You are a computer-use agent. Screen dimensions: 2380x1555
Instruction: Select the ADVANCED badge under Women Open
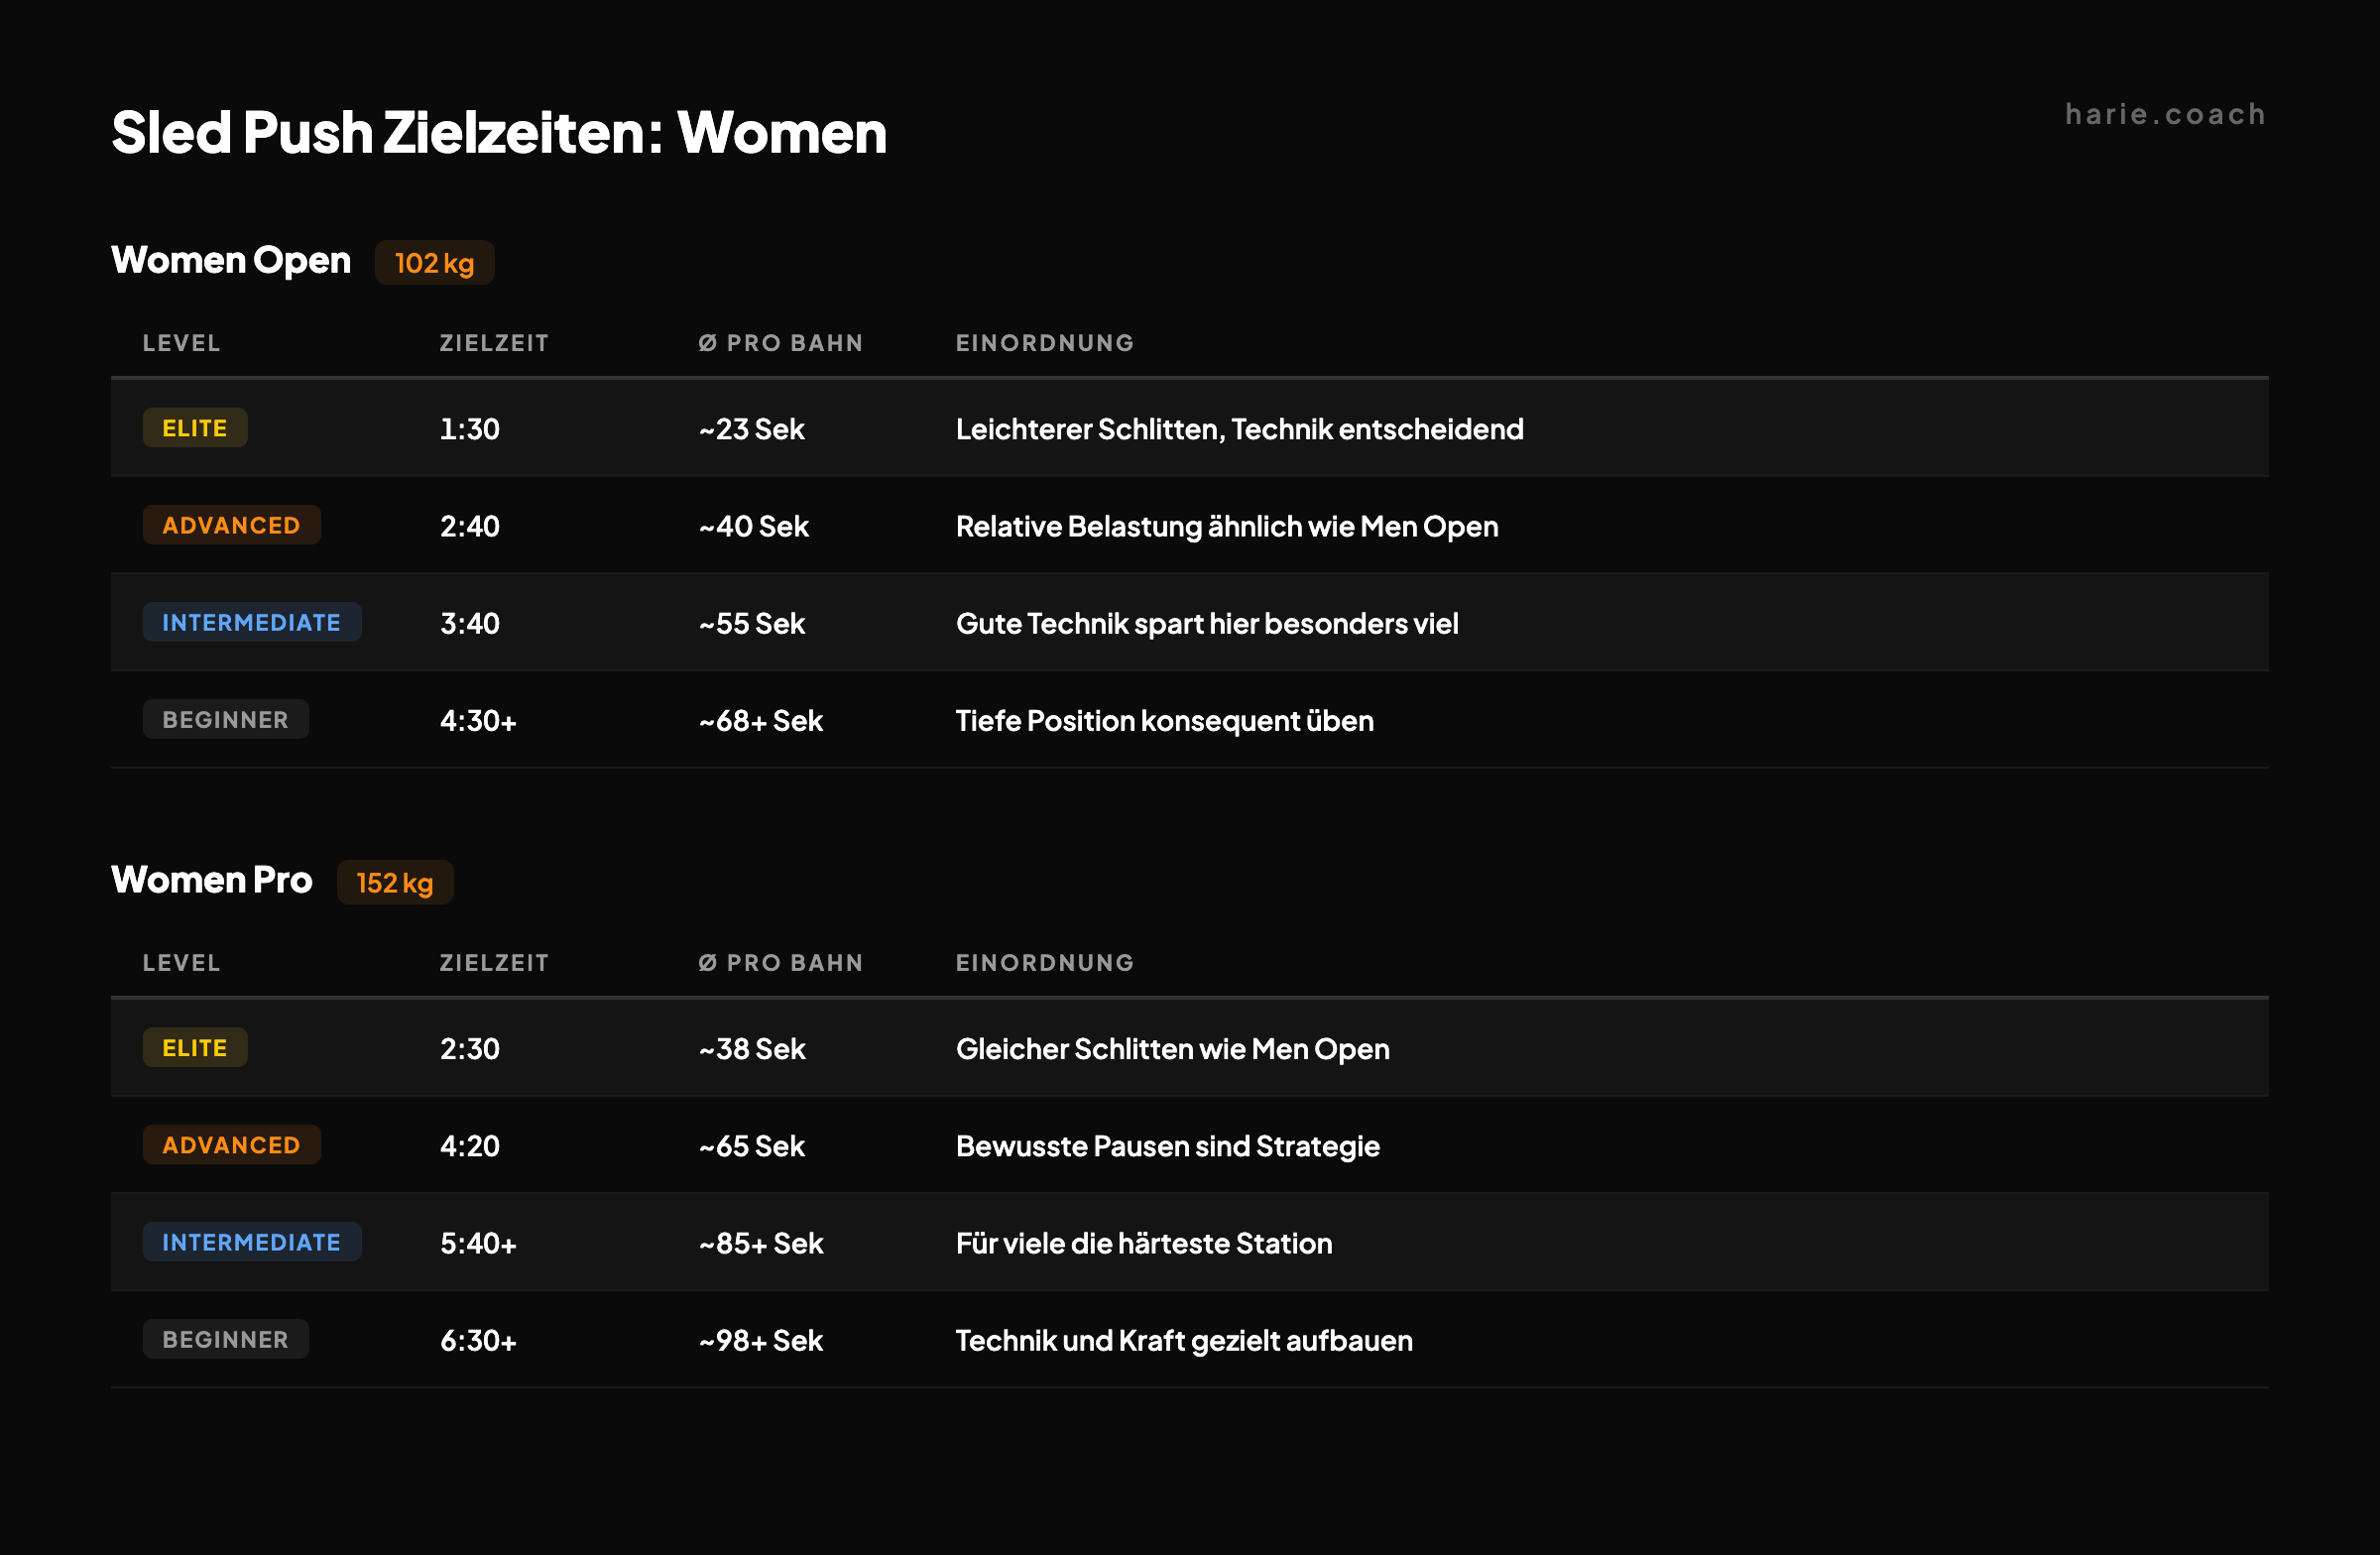click(x=231, y=524)
